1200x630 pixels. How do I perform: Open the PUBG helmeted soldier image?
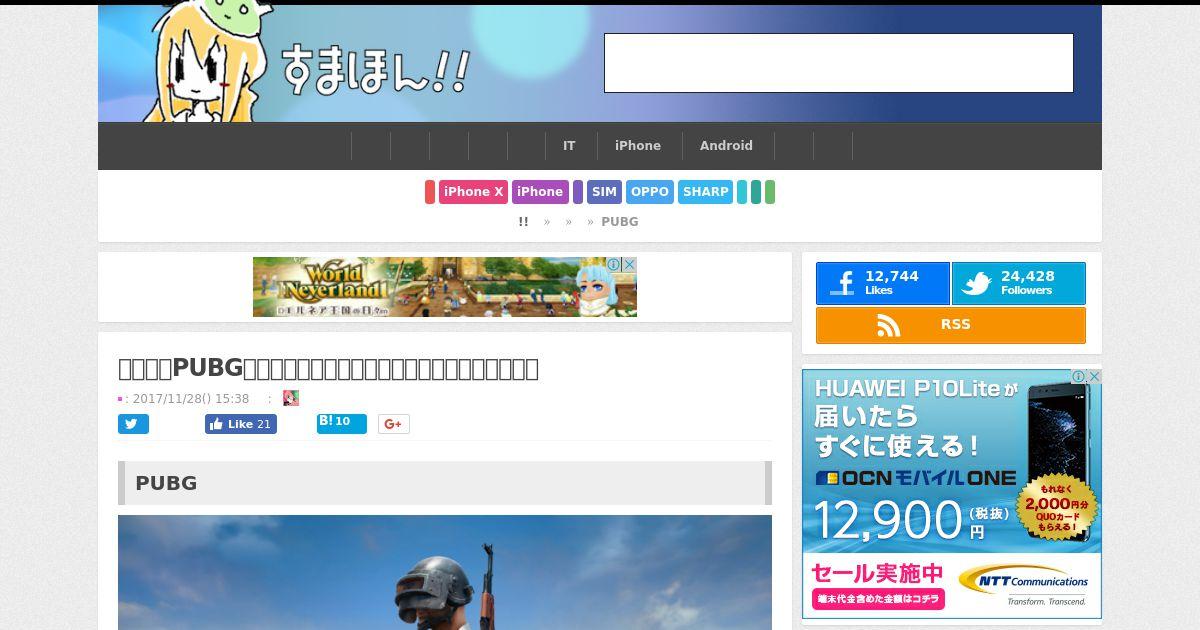click(445, 572)
